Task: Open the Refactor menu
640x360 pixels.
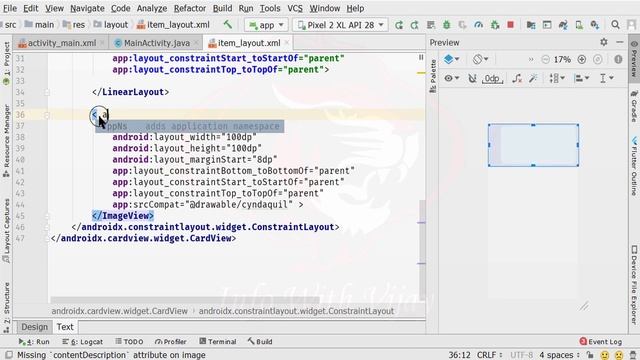Action: point(190,8)
